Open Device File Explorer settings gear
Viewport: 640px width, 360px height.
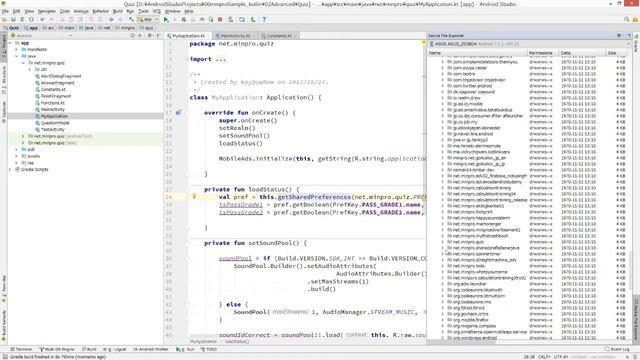coord(620,36)
